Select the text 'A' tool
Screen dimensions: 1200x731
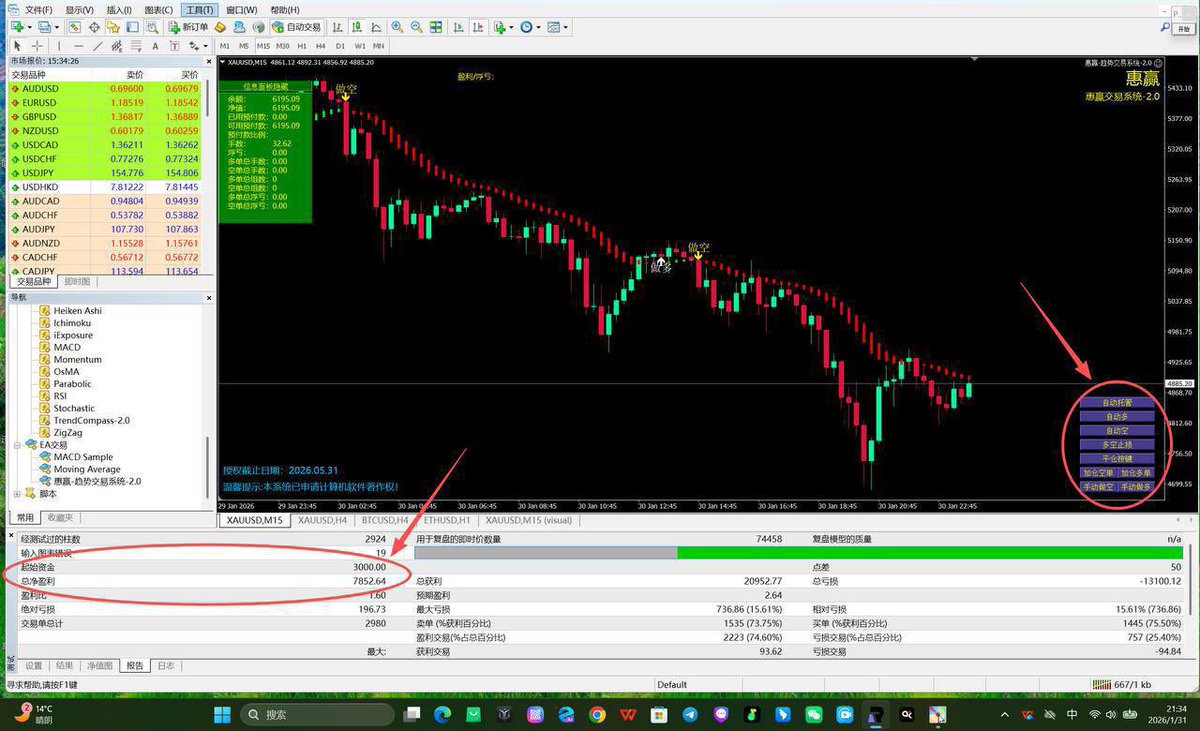(155, 46)
